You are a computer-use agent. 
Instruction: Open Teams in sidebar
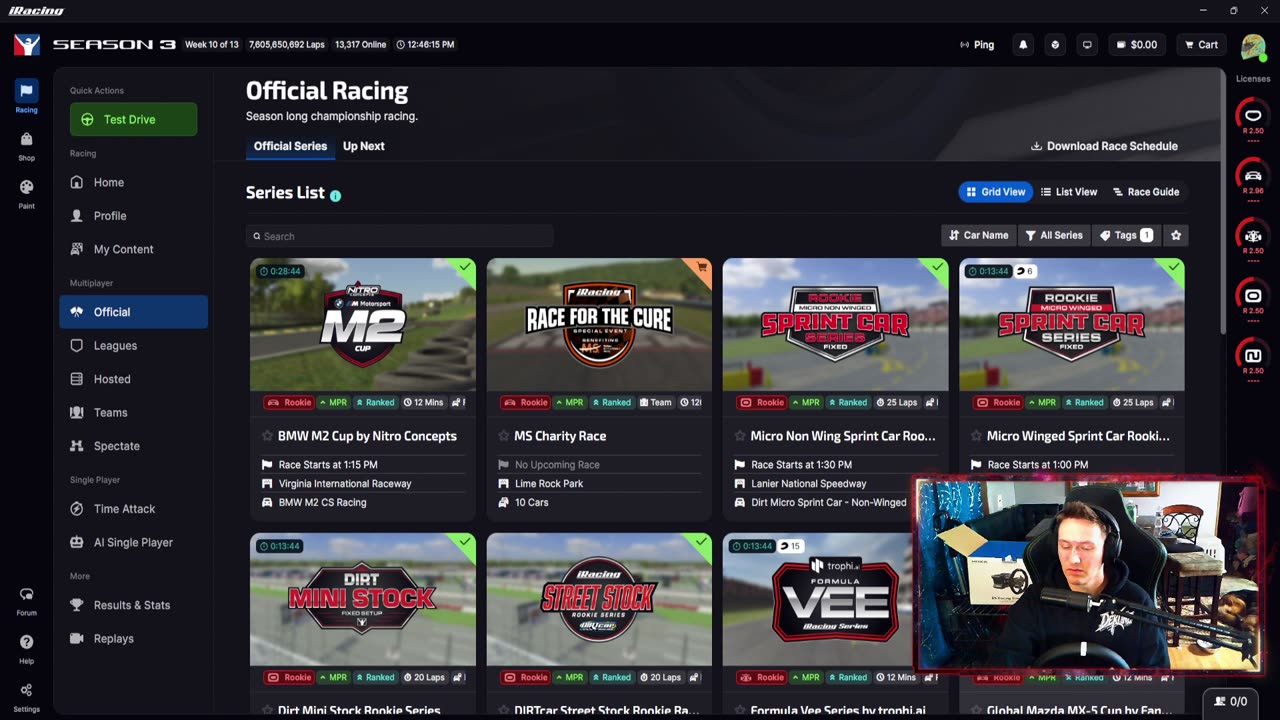pyautogui.click(x=133, y=412)
